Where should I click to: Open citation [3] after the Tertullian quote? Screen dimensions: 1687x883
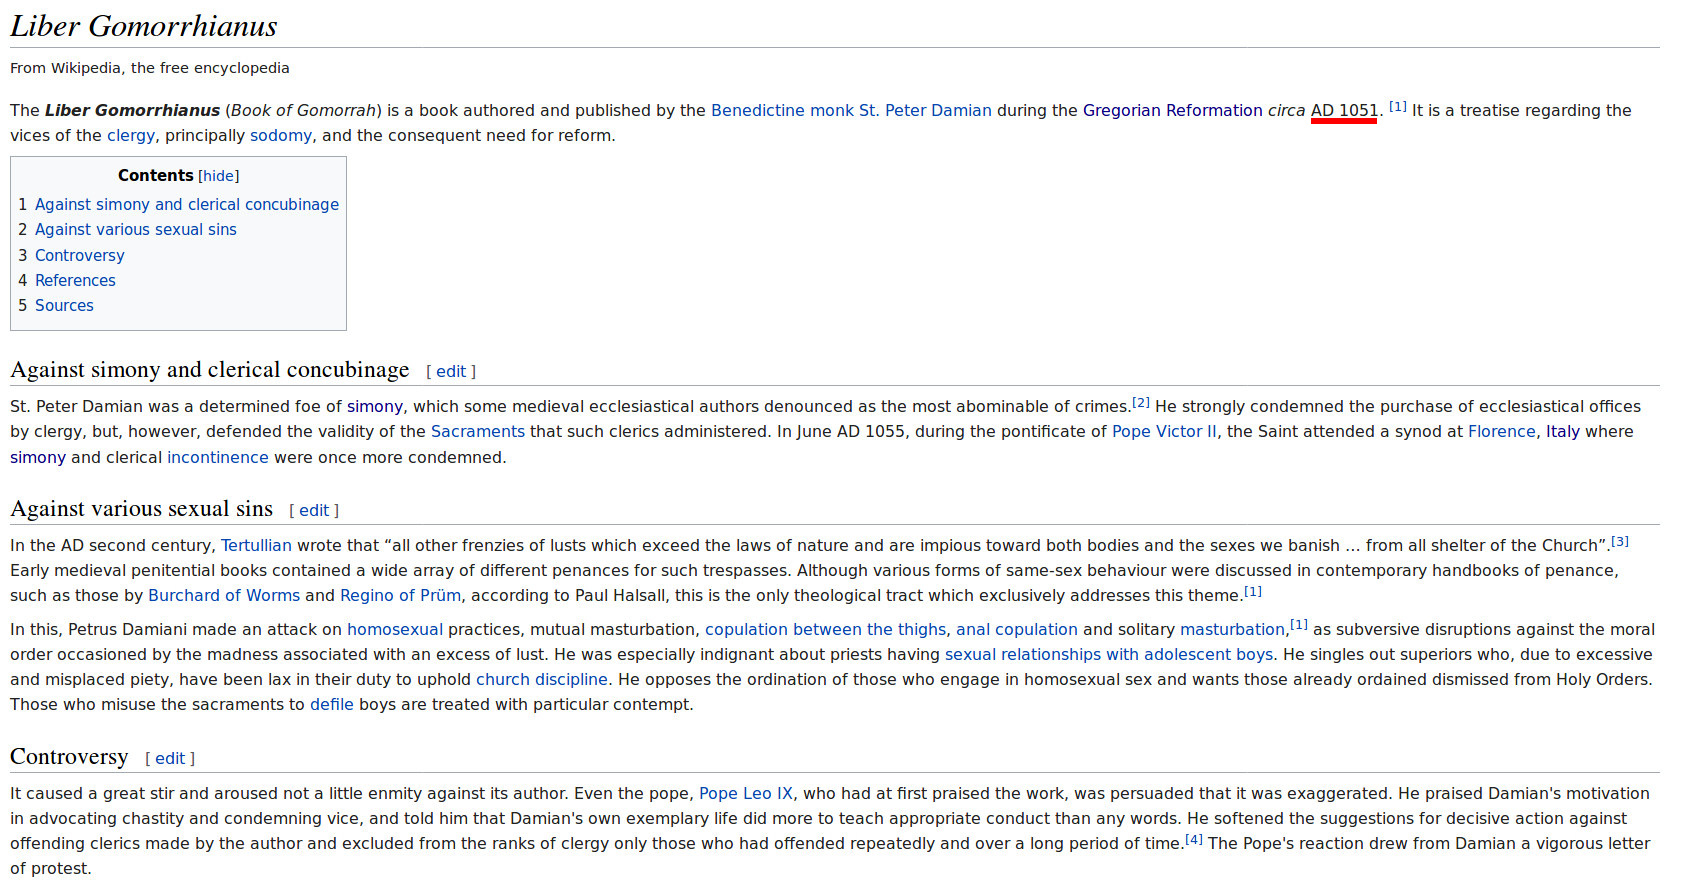tap(1619, 541)
